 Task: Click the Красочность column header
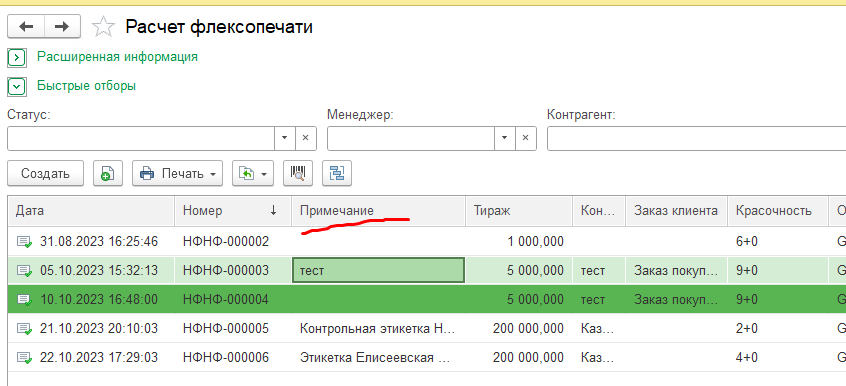(x=777, y=211)
